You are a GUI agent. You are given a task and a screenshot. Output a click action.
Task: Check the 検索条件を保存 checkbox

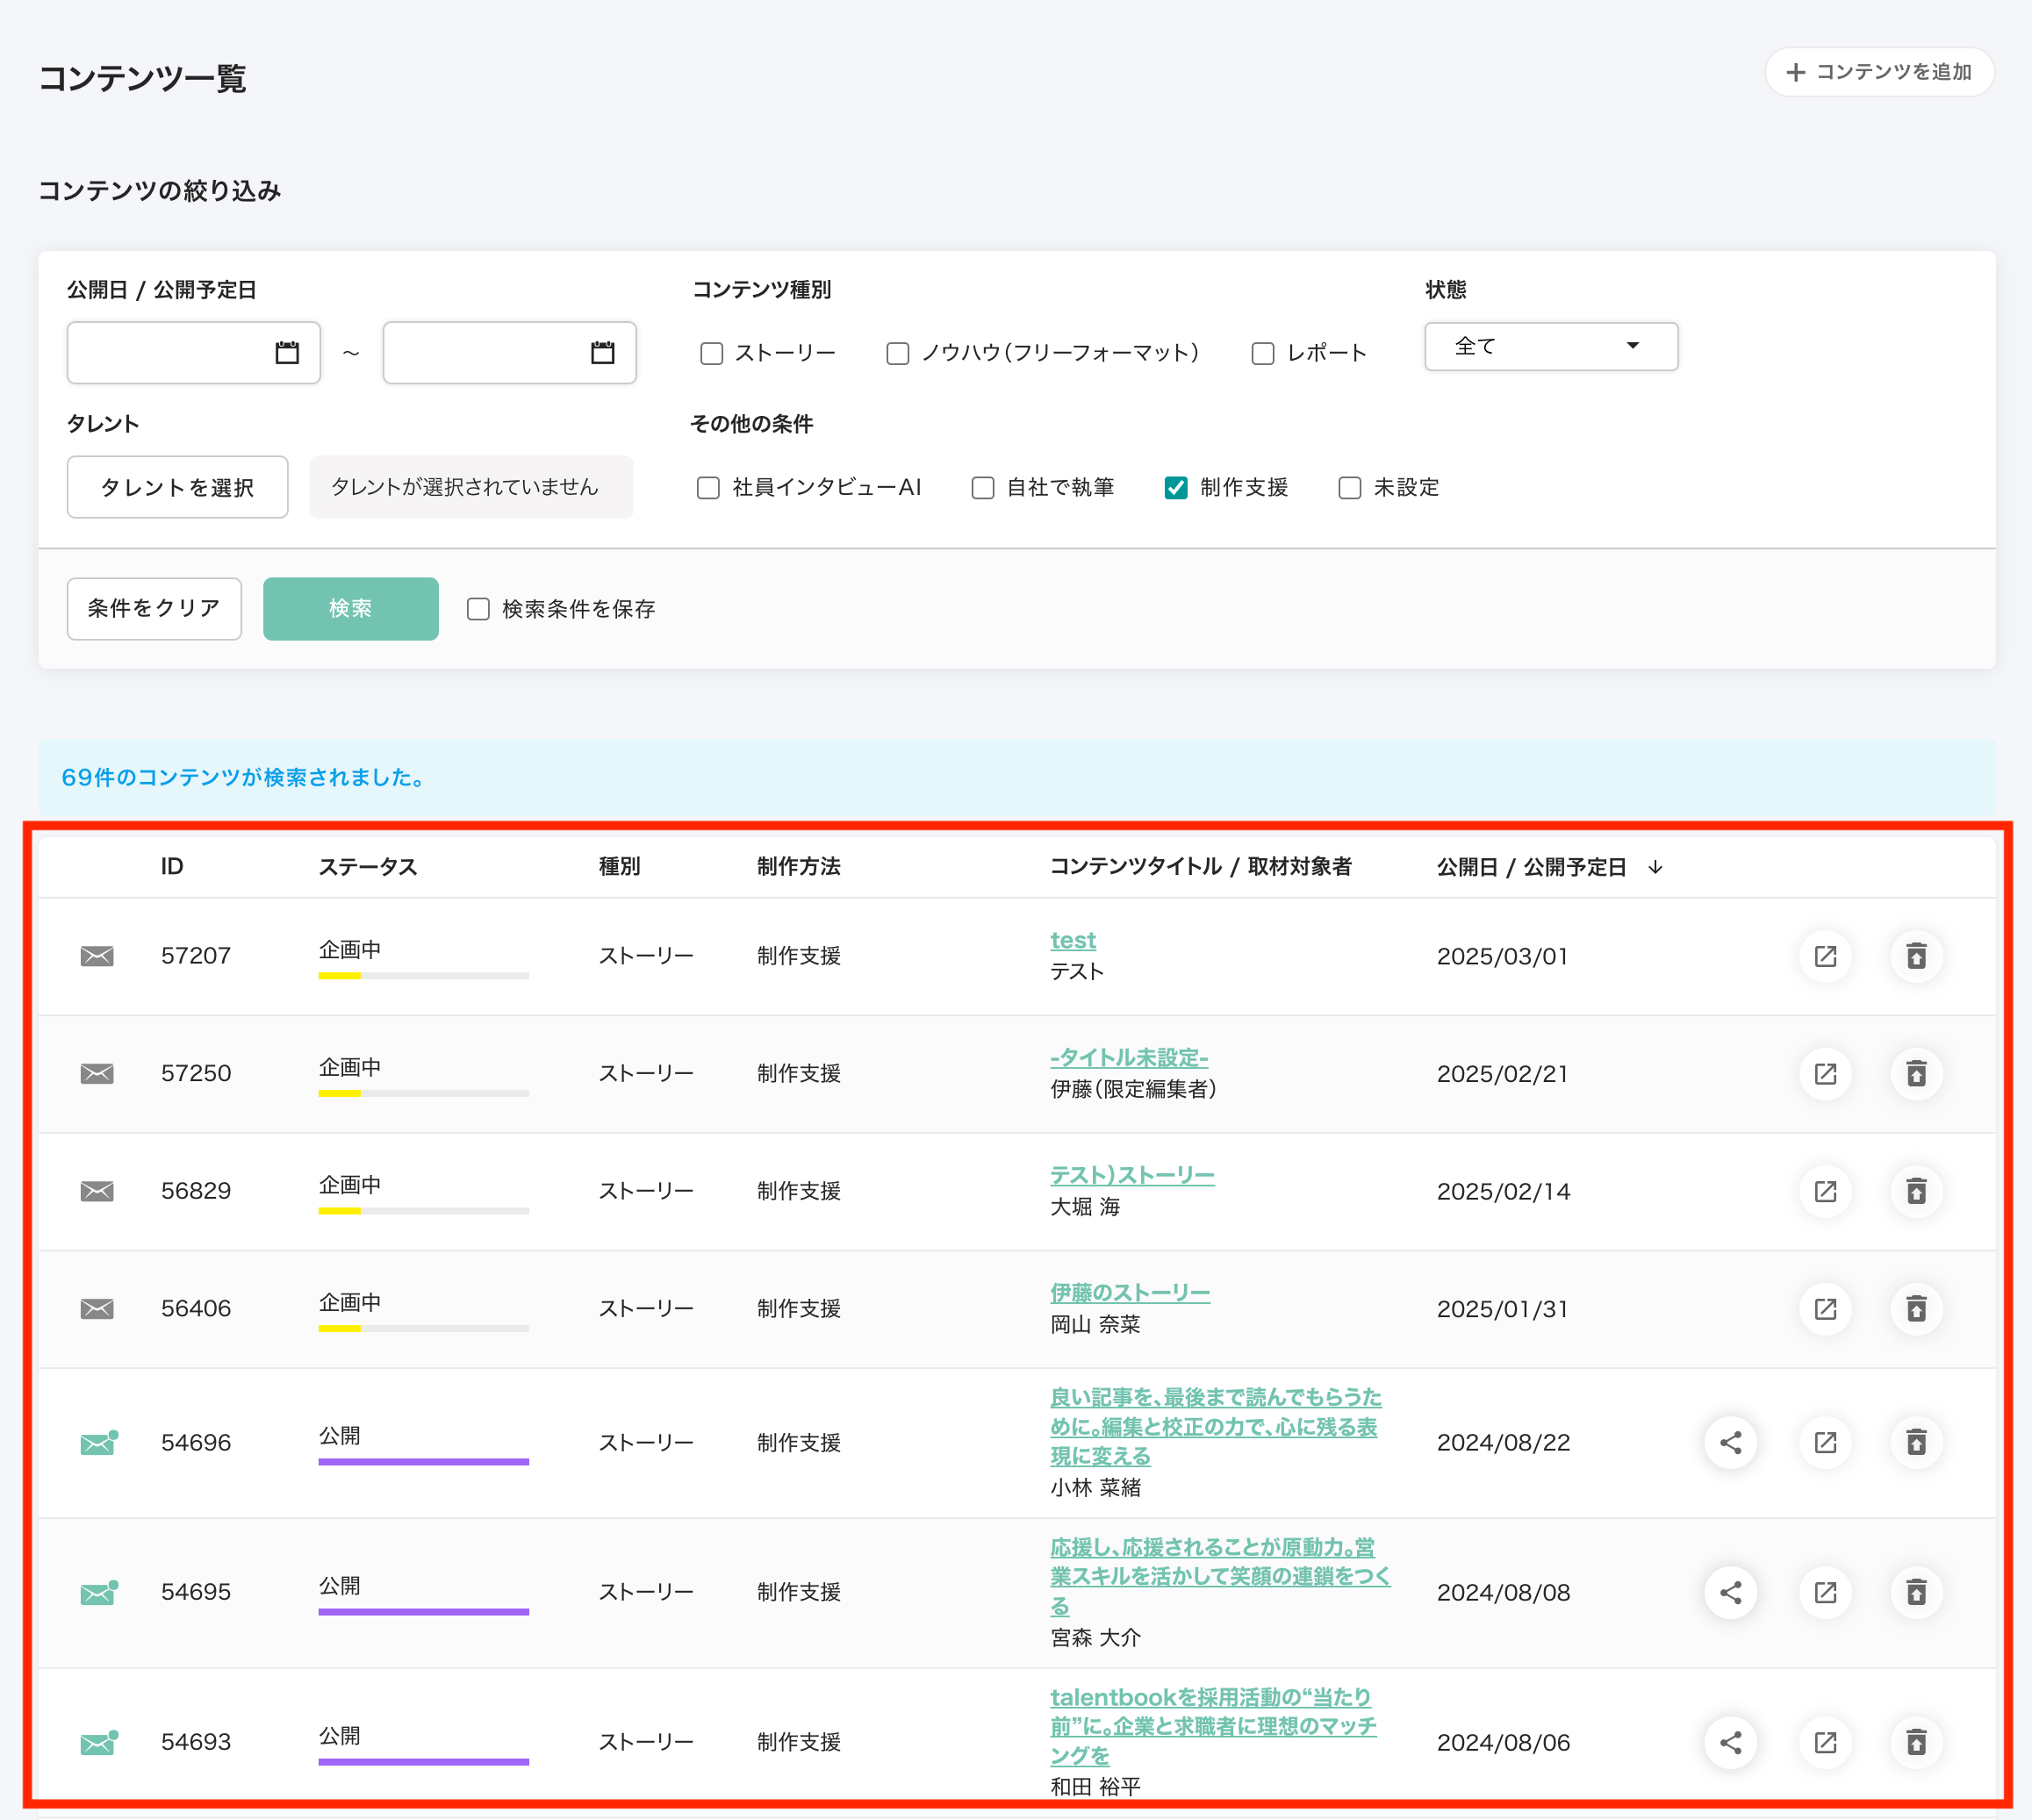click(478, 609)
